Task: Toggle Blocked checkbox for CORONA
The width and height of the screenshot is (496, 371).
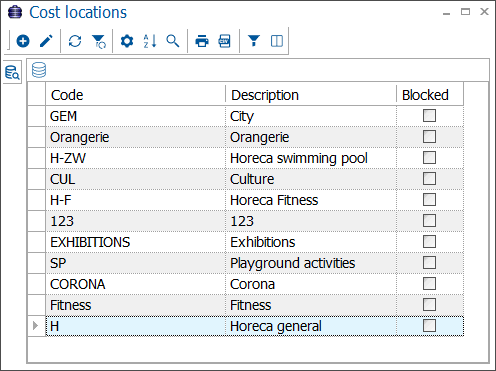Action: pyautogui.click(x=429, y=284)
